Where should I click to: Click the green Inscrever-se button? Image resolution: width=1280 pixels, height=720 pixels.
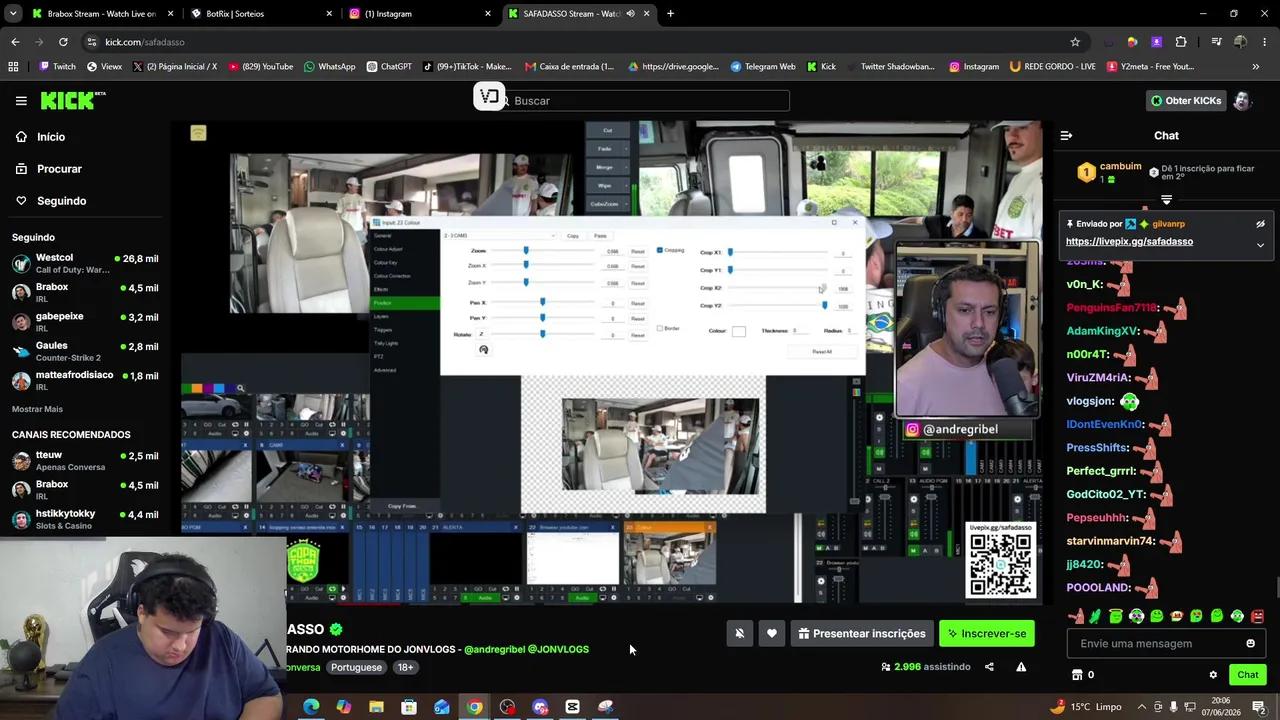click(986, 633)
